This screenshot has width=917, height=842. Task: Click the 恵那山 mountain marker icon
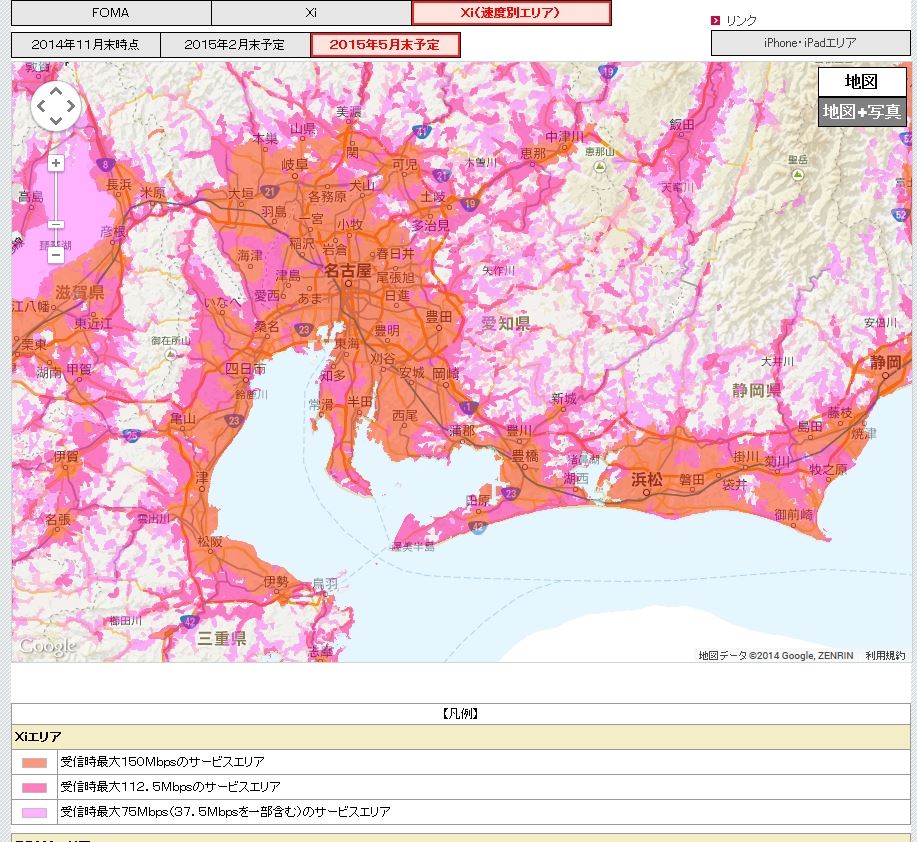pyautogui.click(x=599, y=167)
